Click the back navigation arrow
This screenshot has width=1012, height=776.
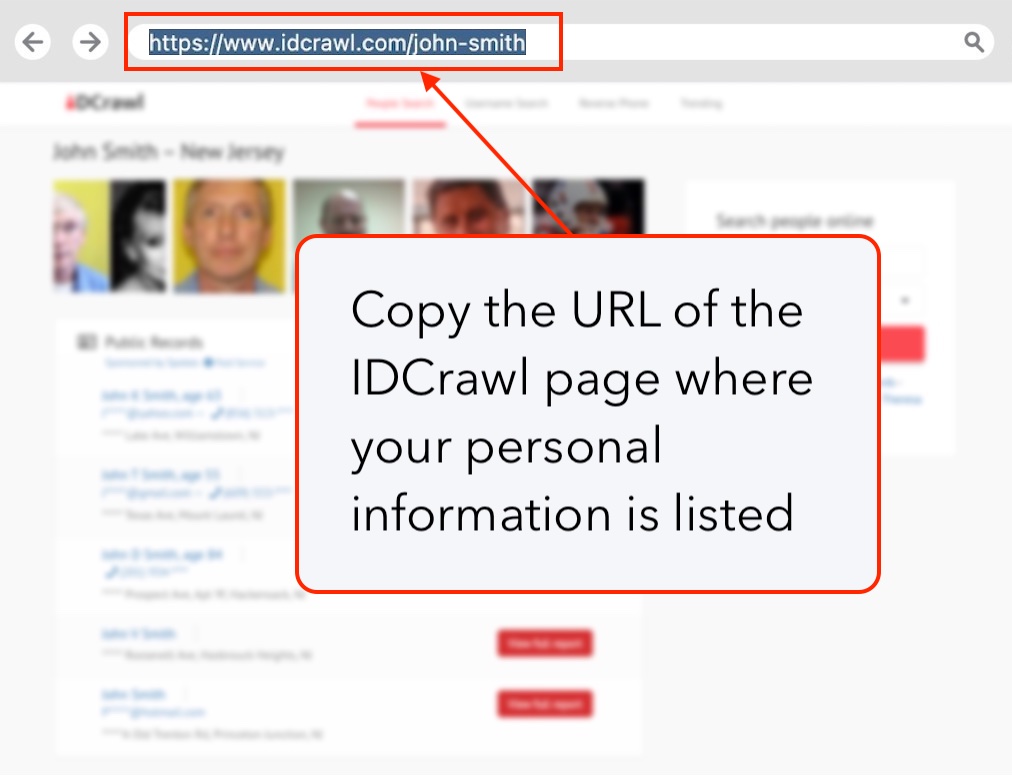click(33, 42)
